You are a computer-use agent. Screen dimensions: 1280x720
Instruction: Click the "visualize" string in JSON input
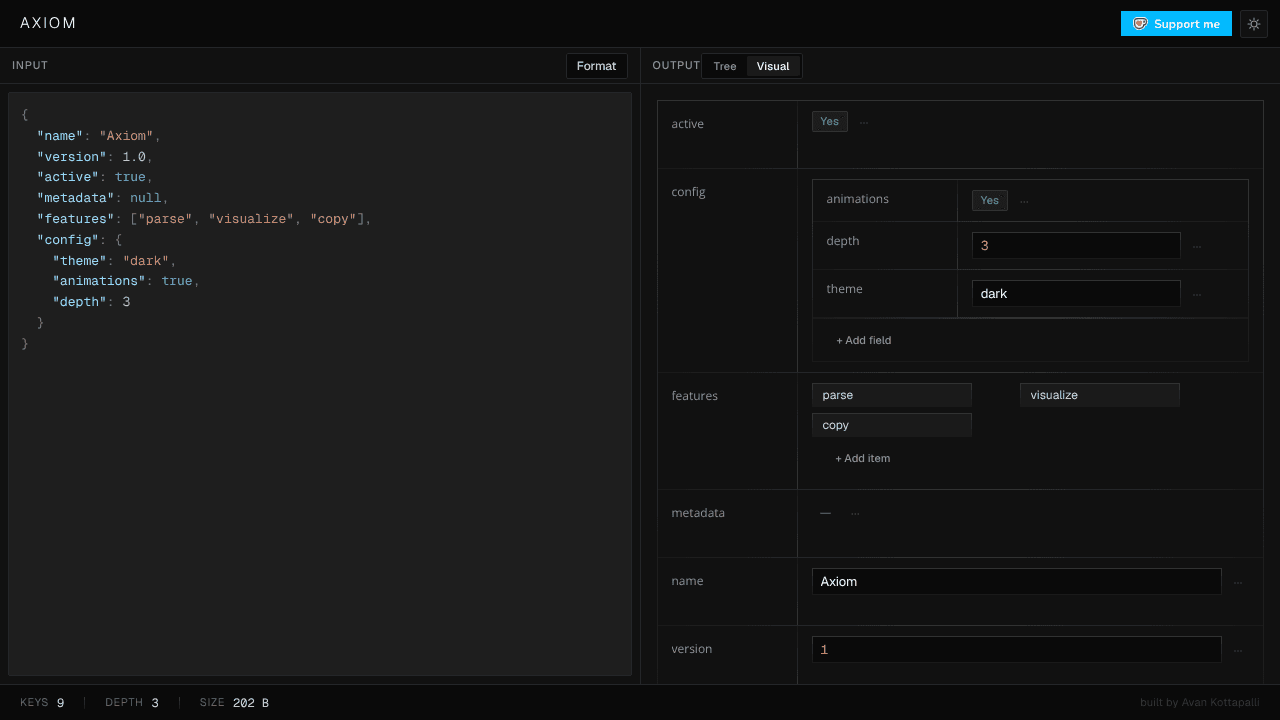251,219
